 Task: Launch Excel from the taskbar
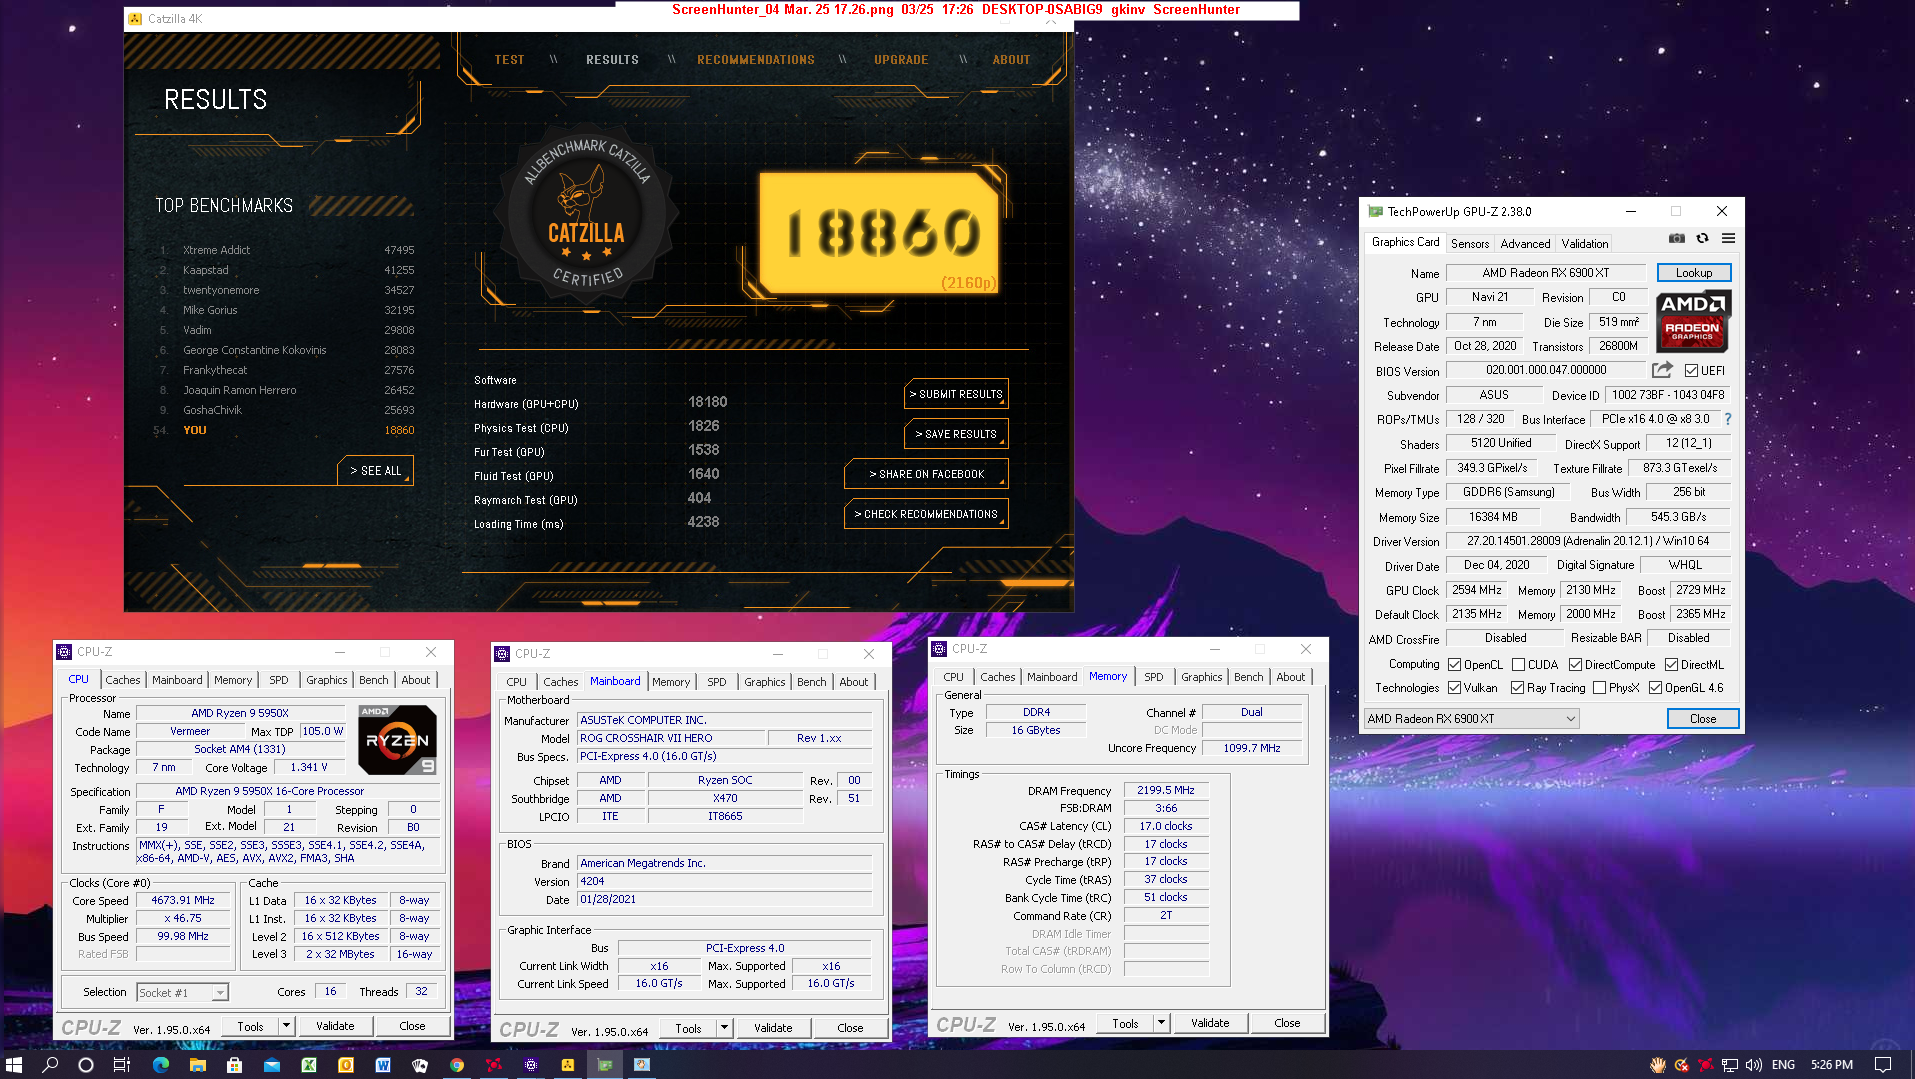[308, 1065]
